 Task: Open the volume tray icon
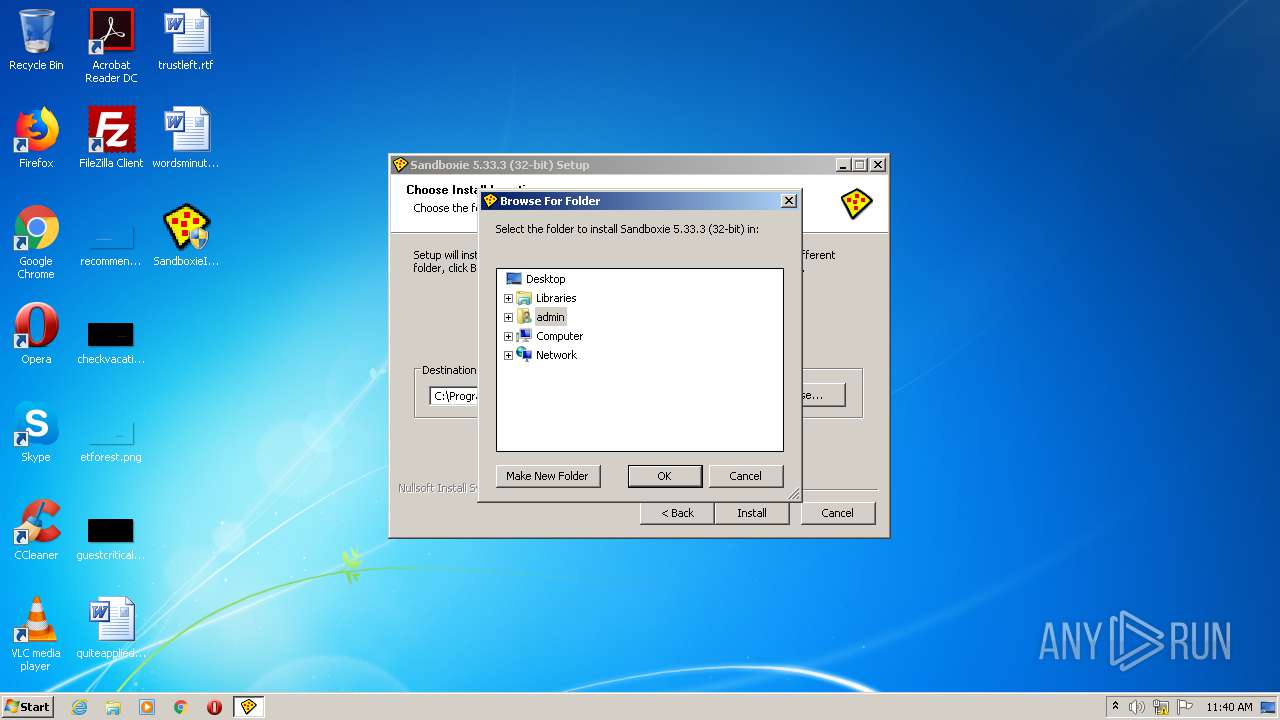(x=1137, y=707)
